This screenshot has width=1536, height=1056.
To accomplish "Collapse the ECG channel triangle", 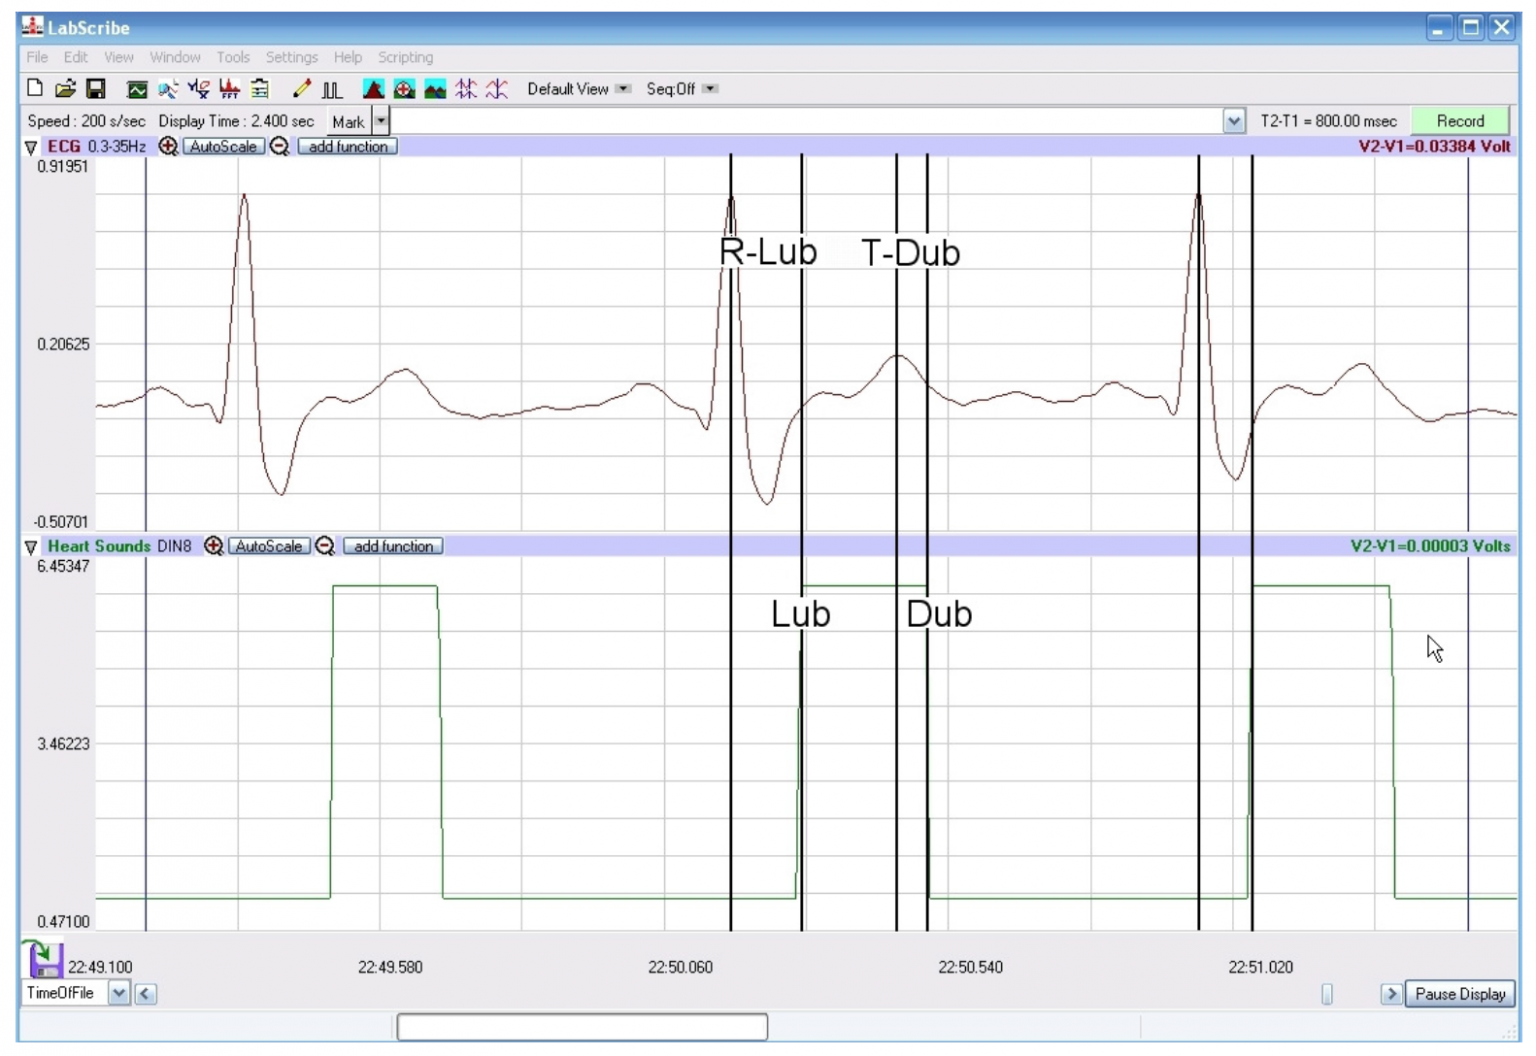I will 31,147.
